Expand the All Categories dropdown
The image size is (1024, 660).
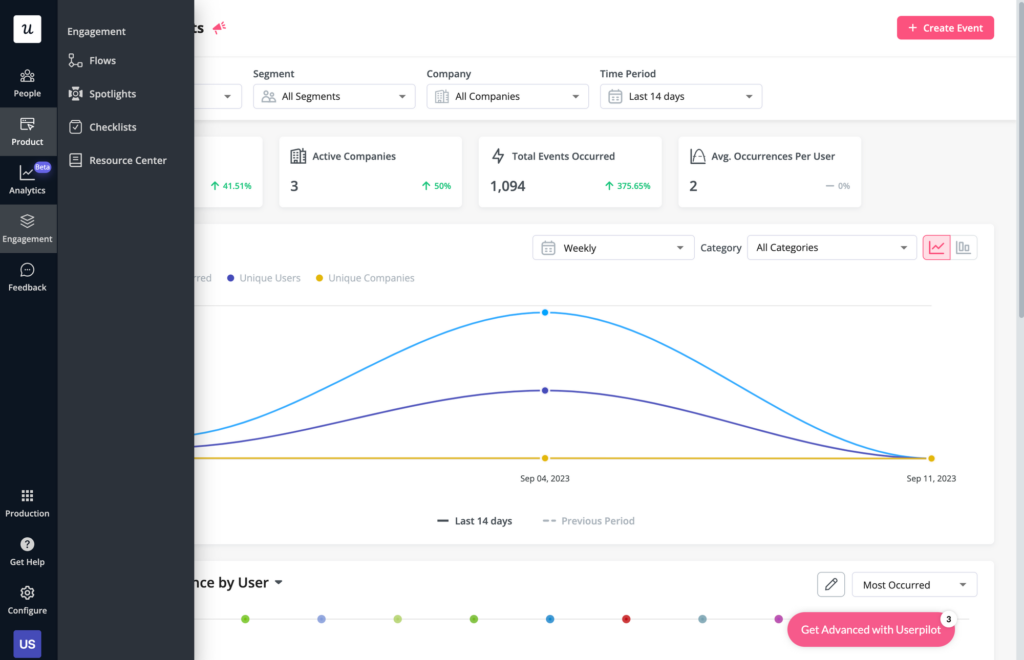831,247
